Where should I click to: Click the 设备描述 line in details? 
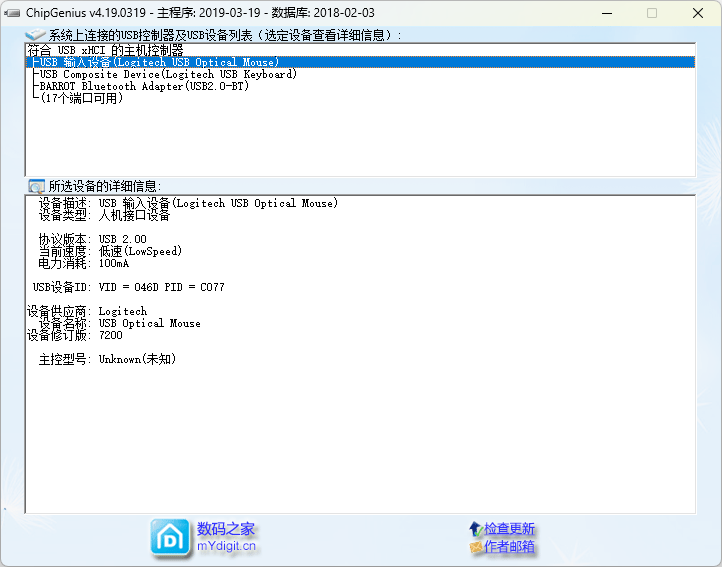188,203
